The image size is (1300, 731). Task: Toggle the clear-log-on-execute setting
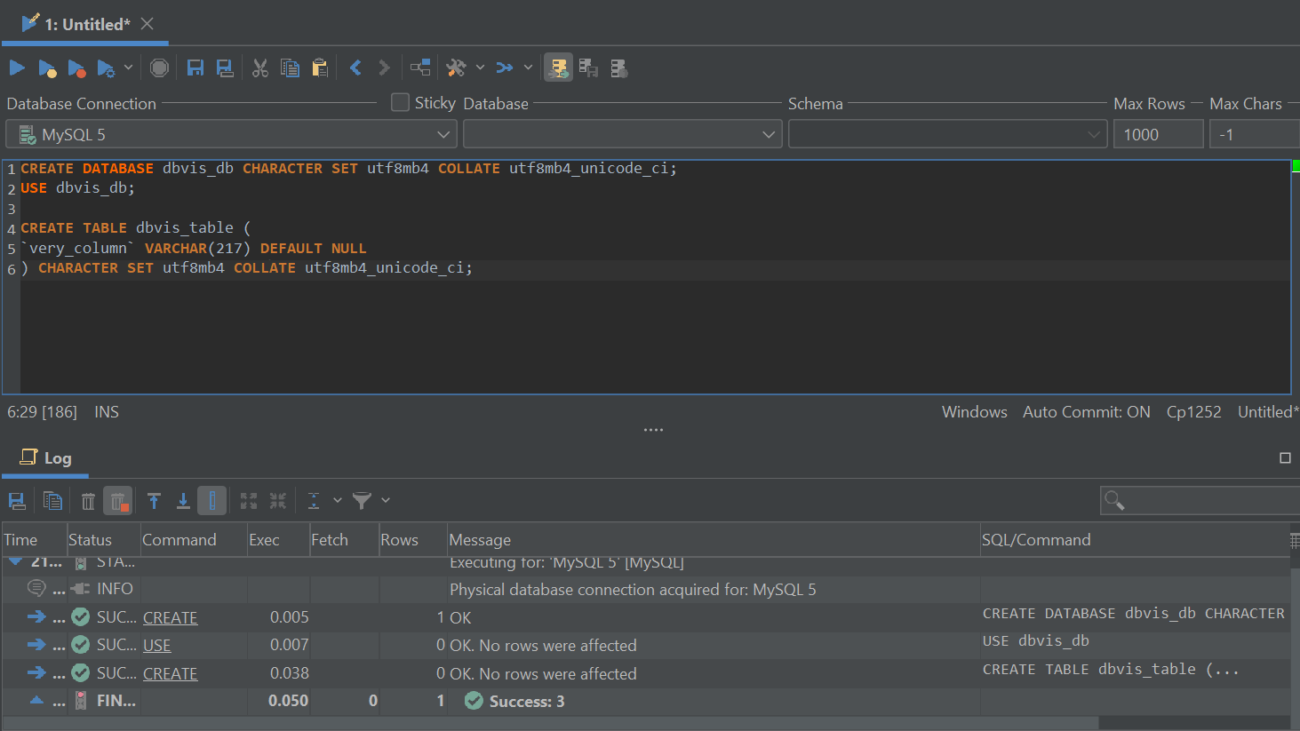point(116,500)
